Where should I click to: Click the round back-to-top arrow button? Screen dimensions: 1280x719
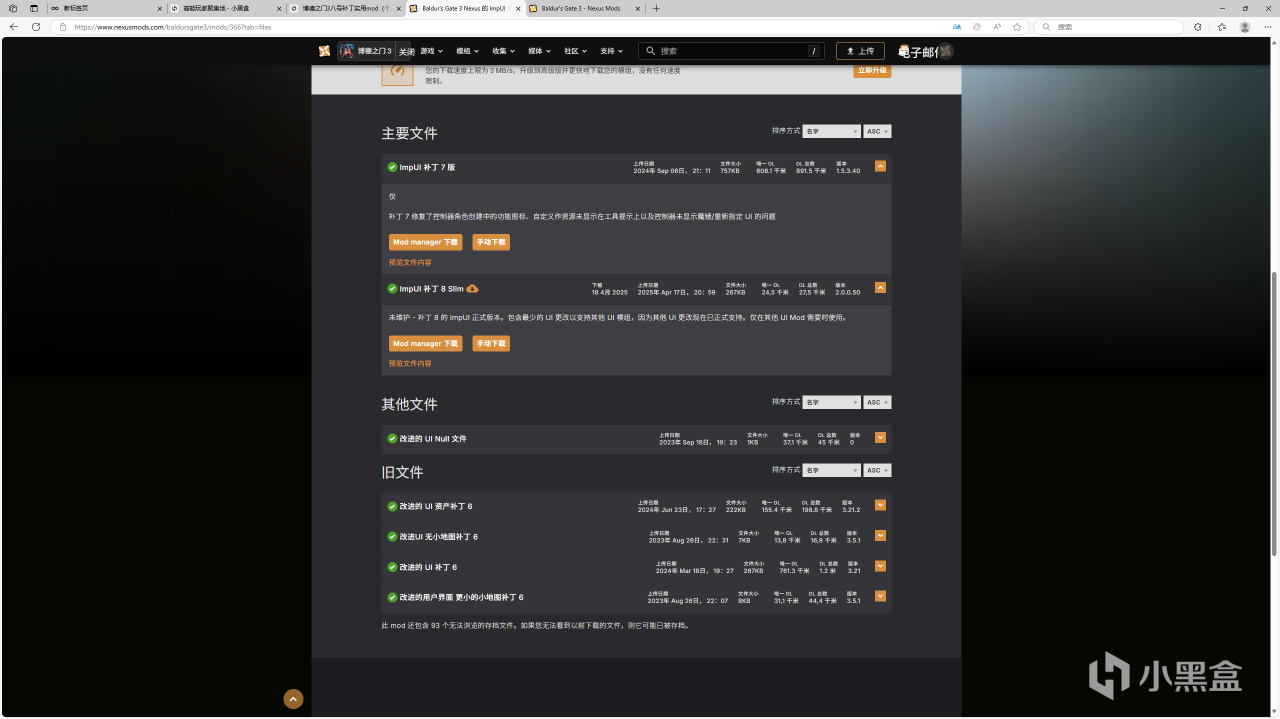pos(293,699)
